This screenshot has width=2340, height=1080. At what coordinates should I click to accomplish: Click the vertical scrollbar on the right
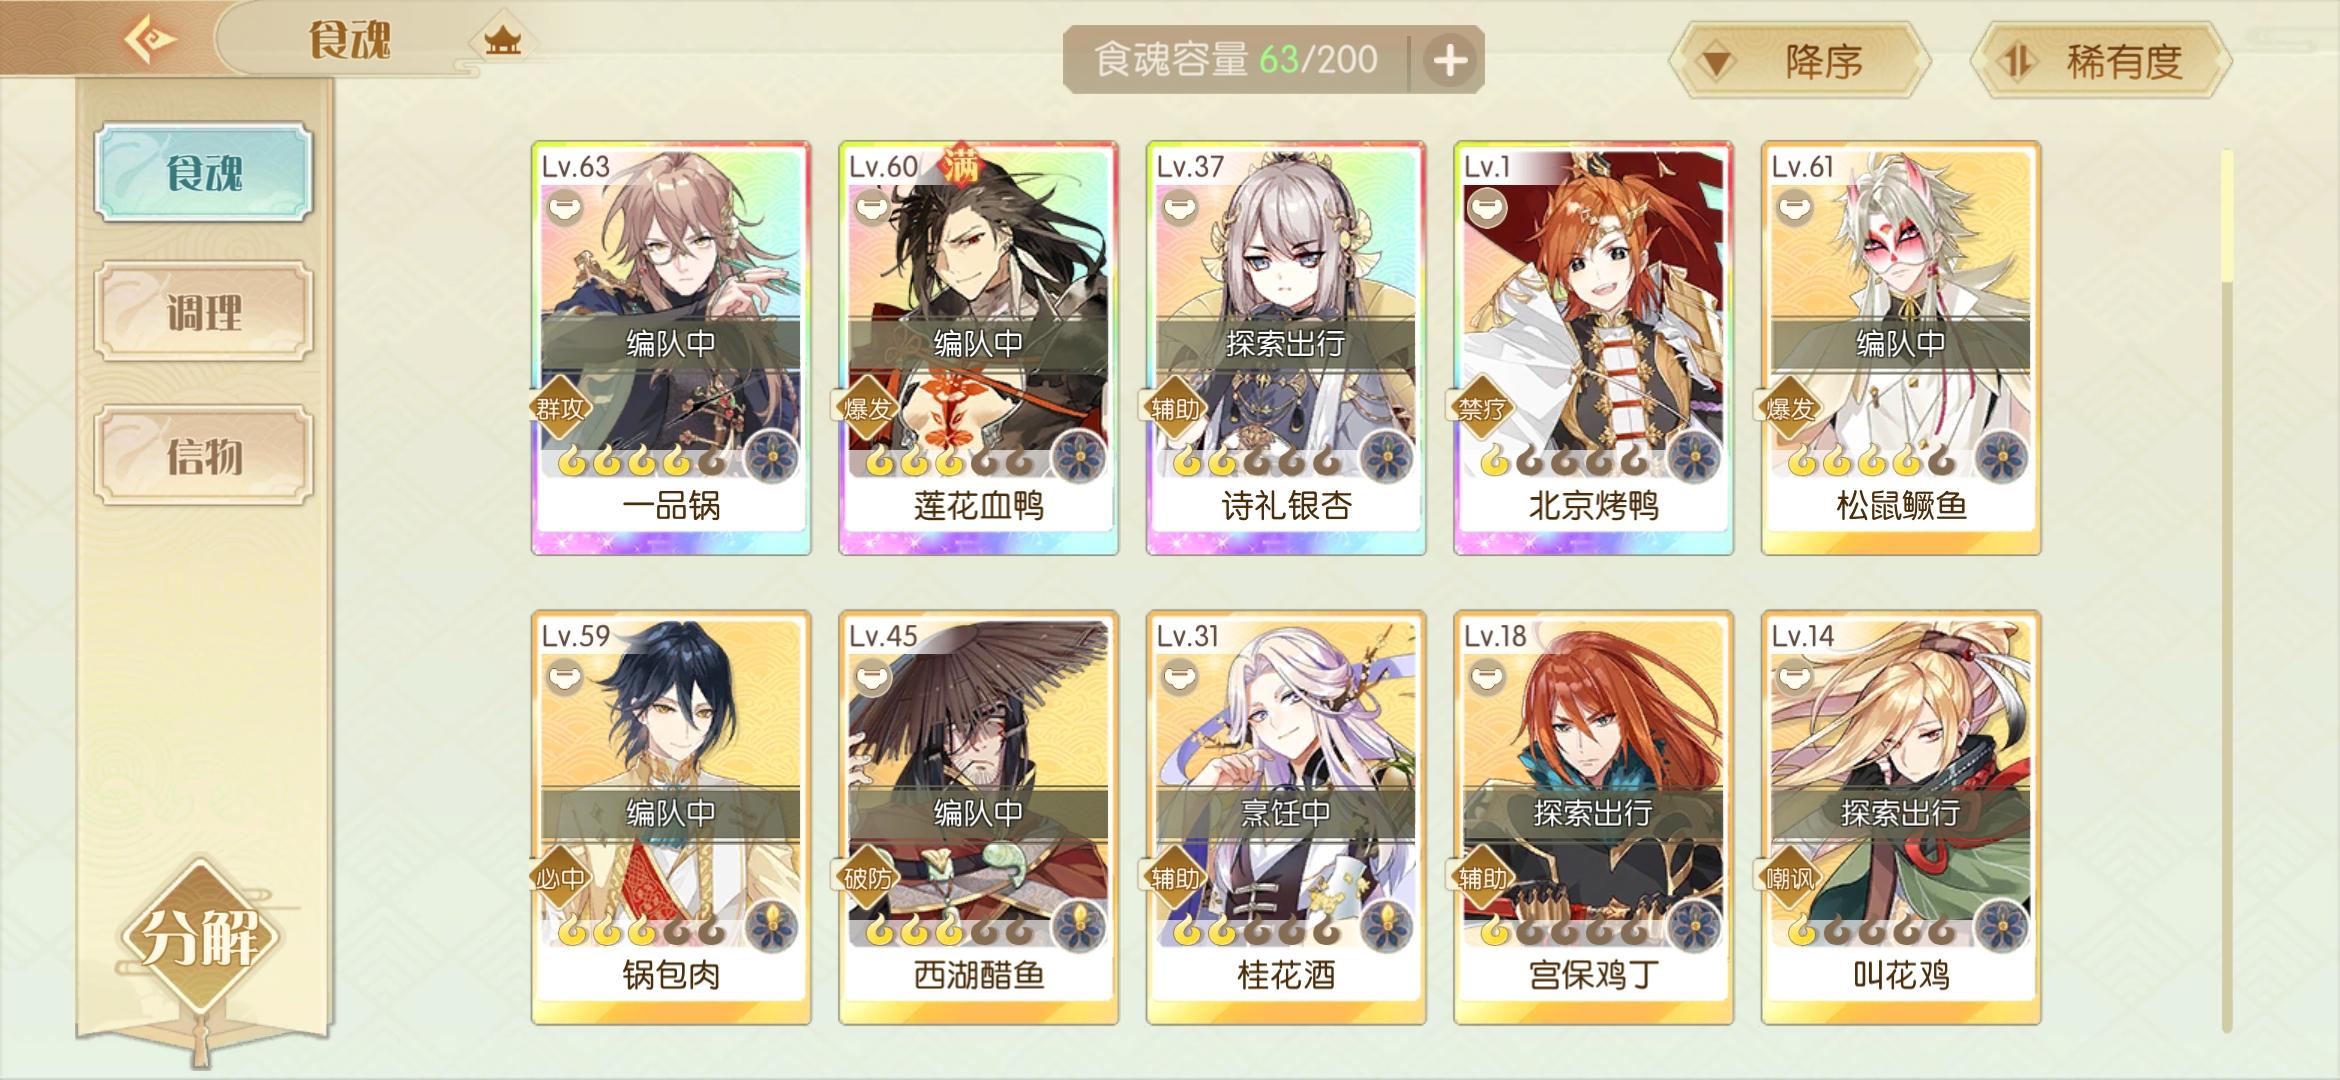point(2227,590)
